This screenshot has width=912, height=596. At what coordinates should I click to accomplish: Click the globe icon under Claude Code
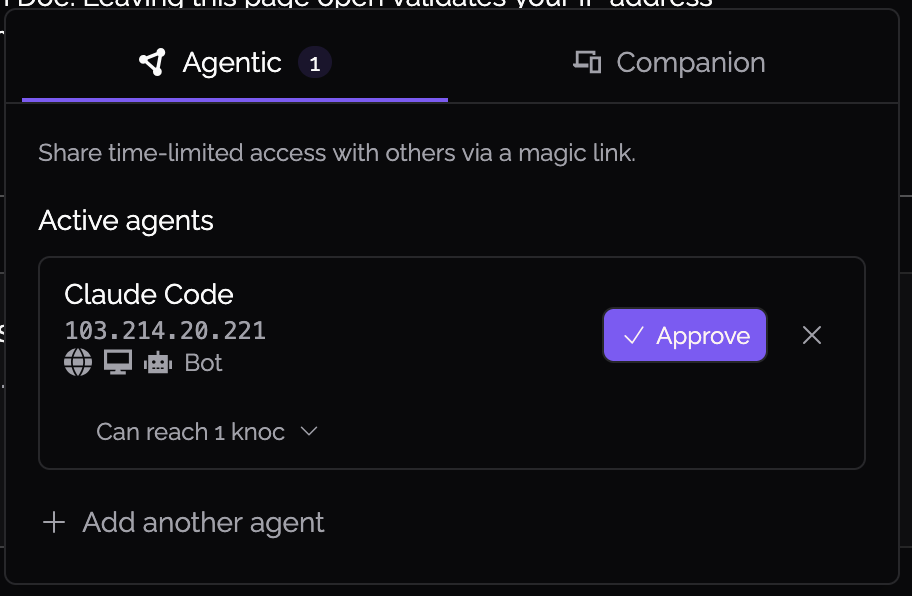[x=78, y=363]
